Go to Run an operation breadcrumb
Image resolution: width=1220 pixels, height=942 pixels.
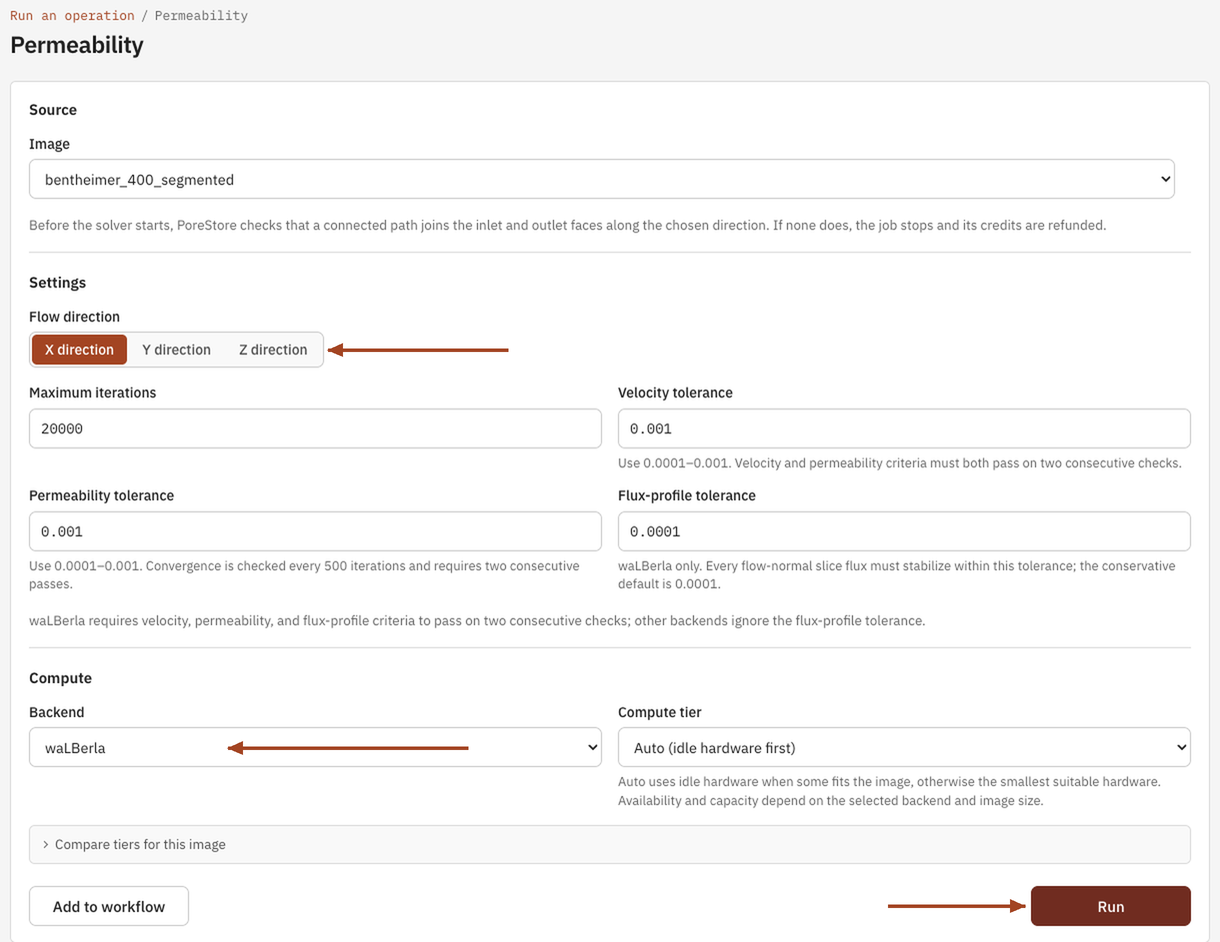72,16
